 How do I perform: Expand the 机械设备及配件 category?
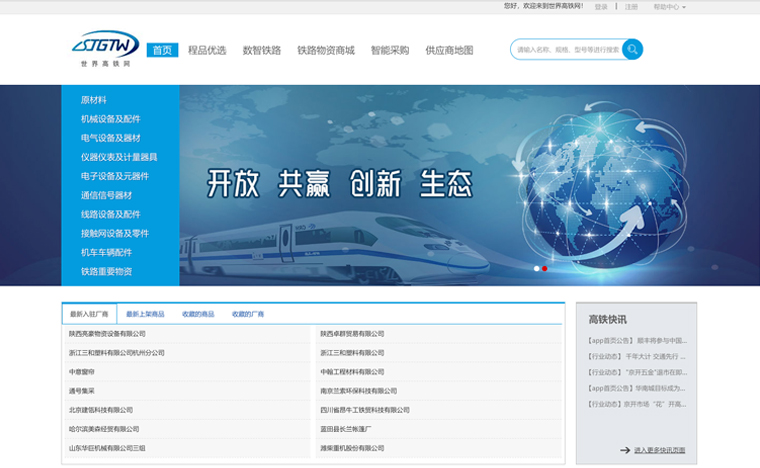click(x=110, y=119)
